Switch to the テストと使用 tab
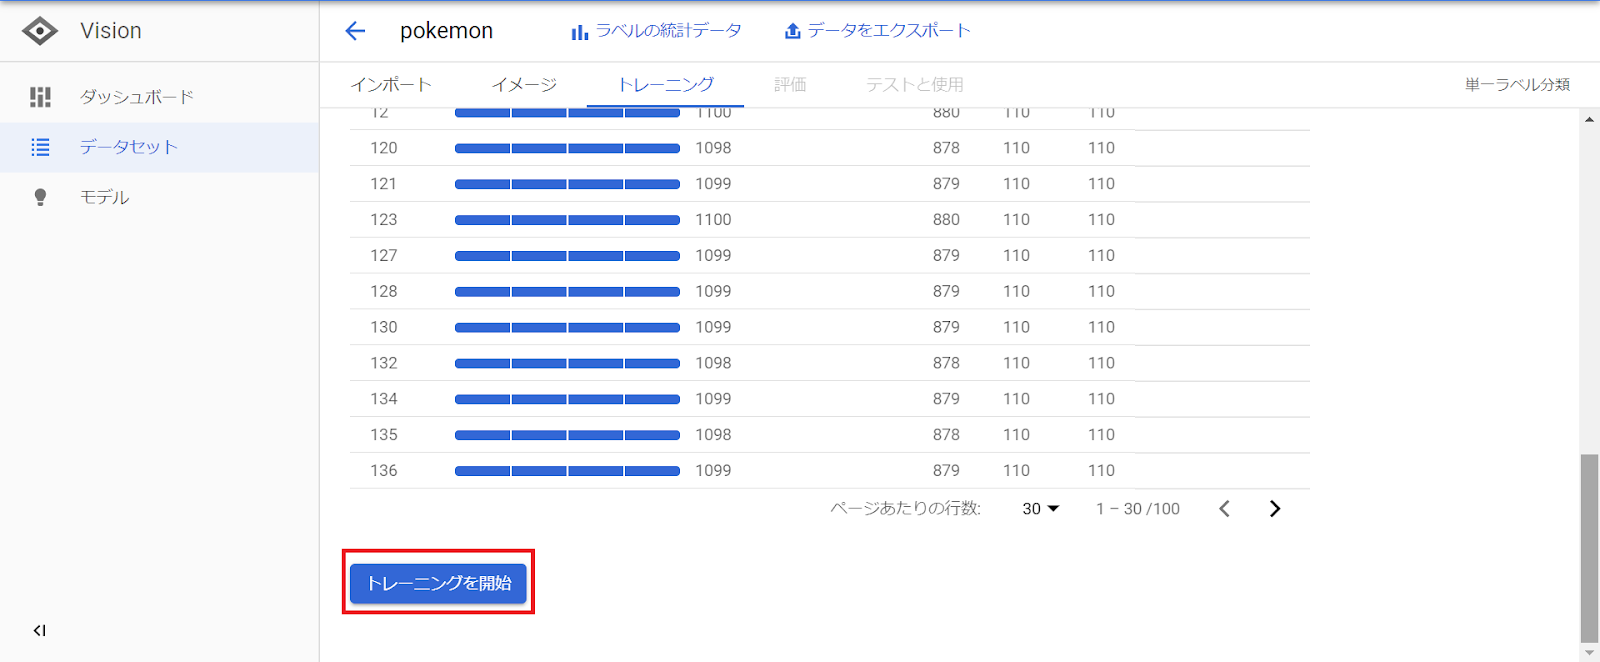 [x=915, y=85]
